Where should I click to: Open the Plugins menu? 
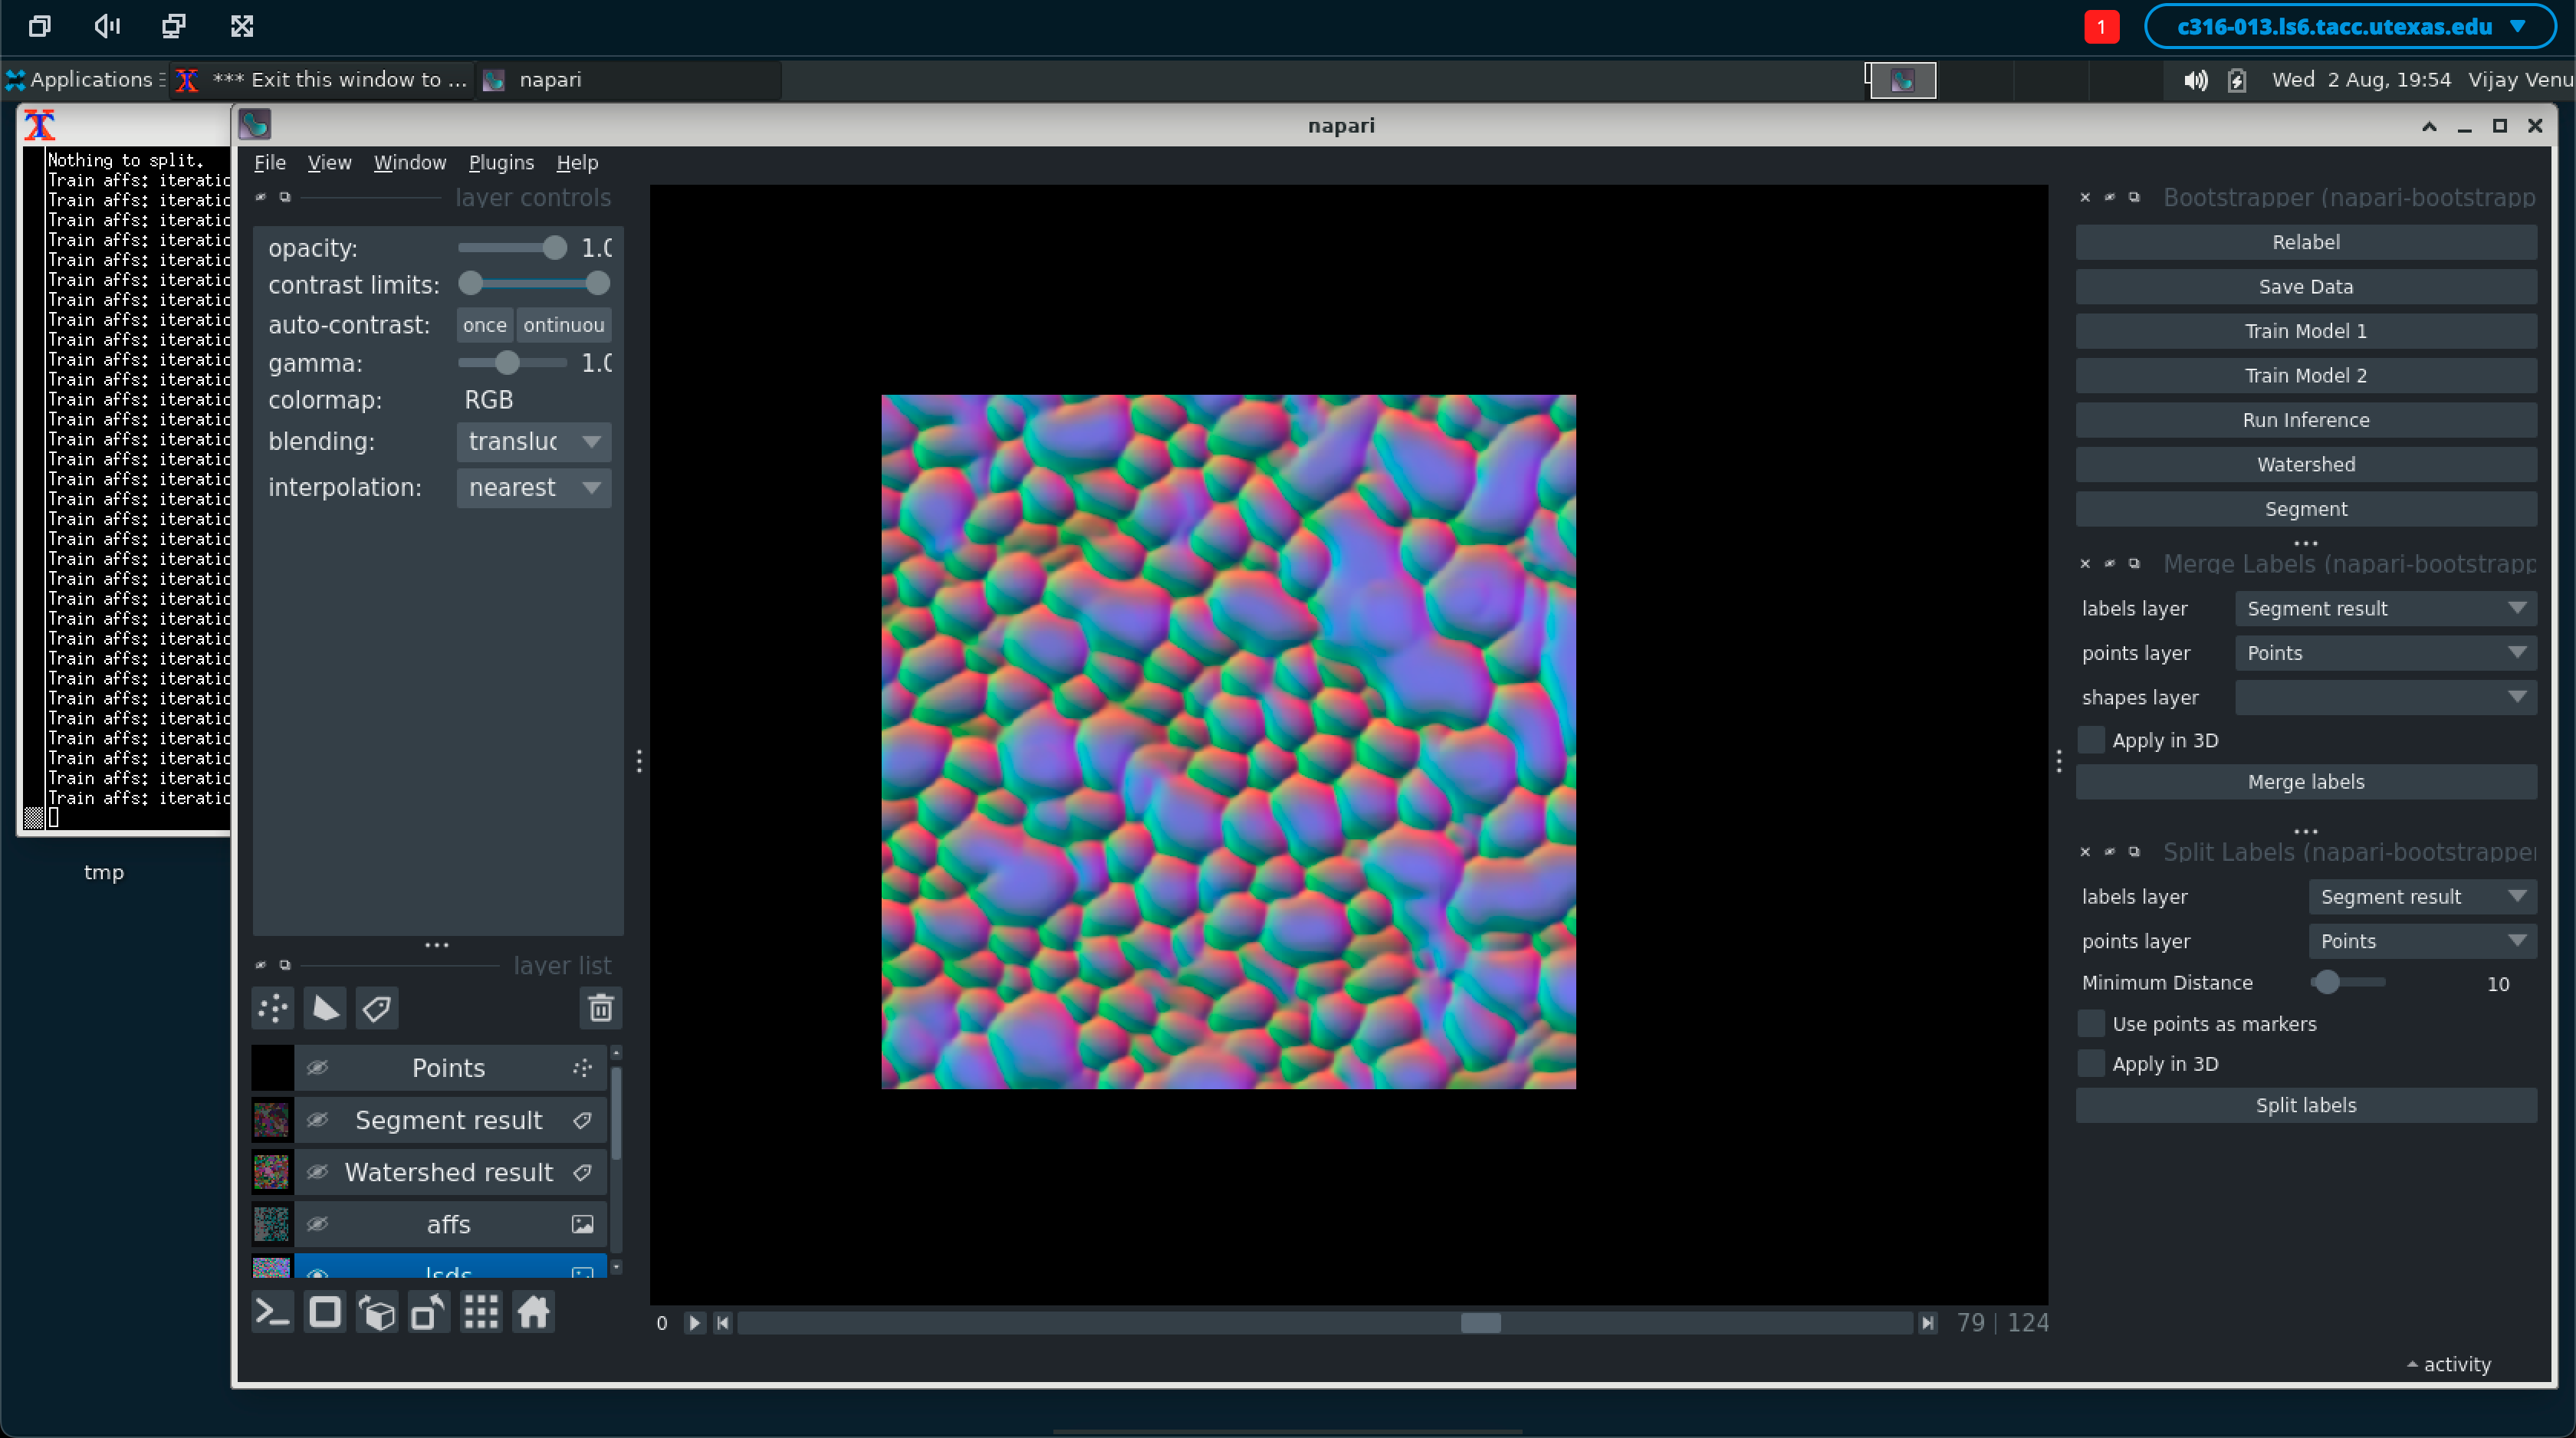(501, 162)
